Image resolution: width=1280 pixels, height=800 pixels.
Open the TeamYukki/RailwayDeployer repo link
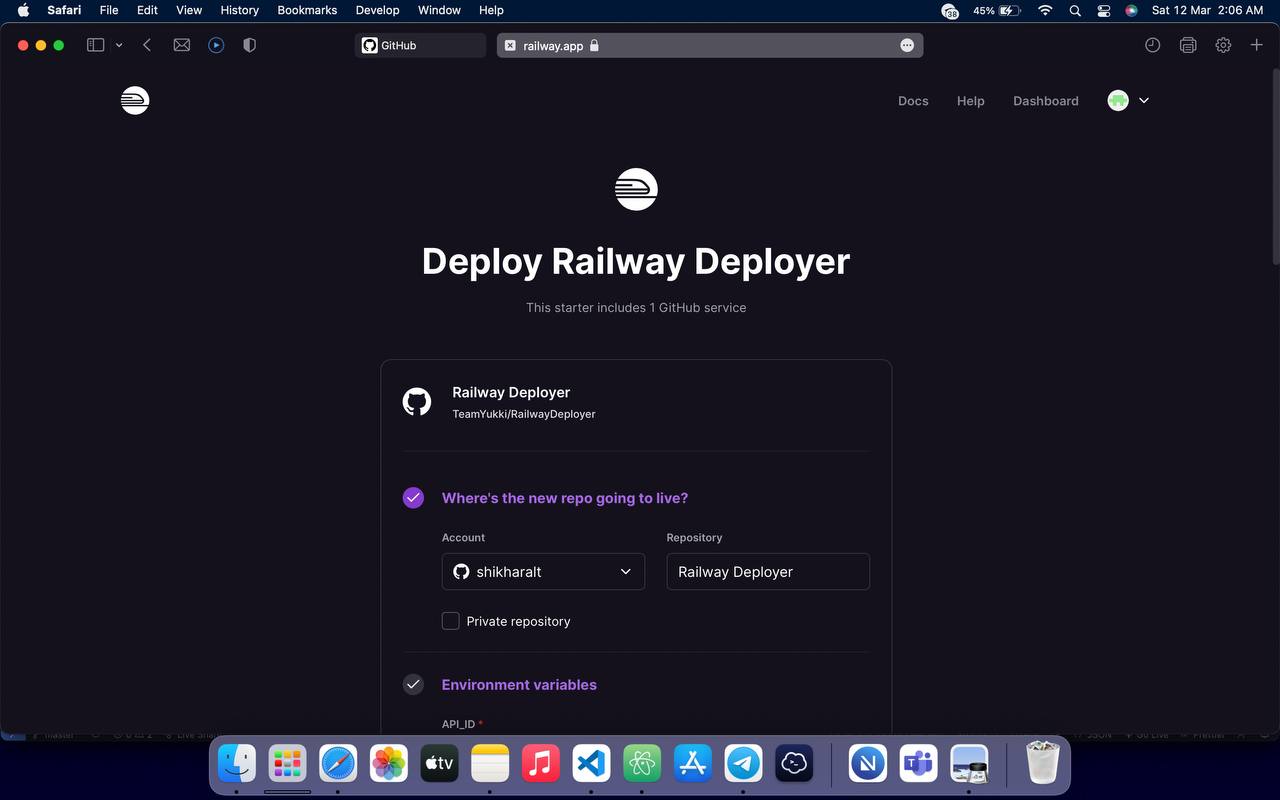coord(524,414)
